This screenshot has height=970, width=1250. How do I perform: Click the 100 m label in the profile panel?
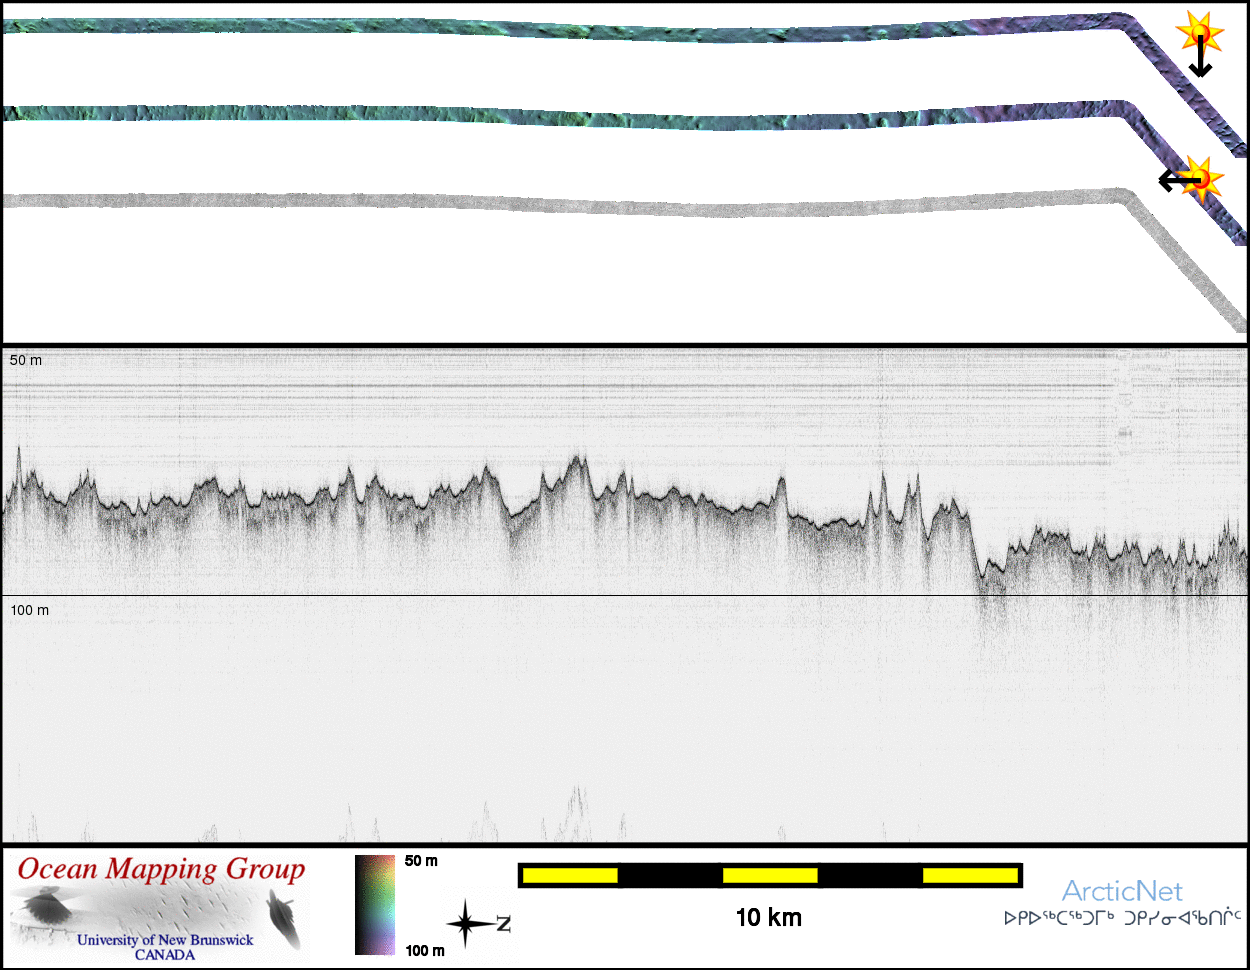click(30, 610)
